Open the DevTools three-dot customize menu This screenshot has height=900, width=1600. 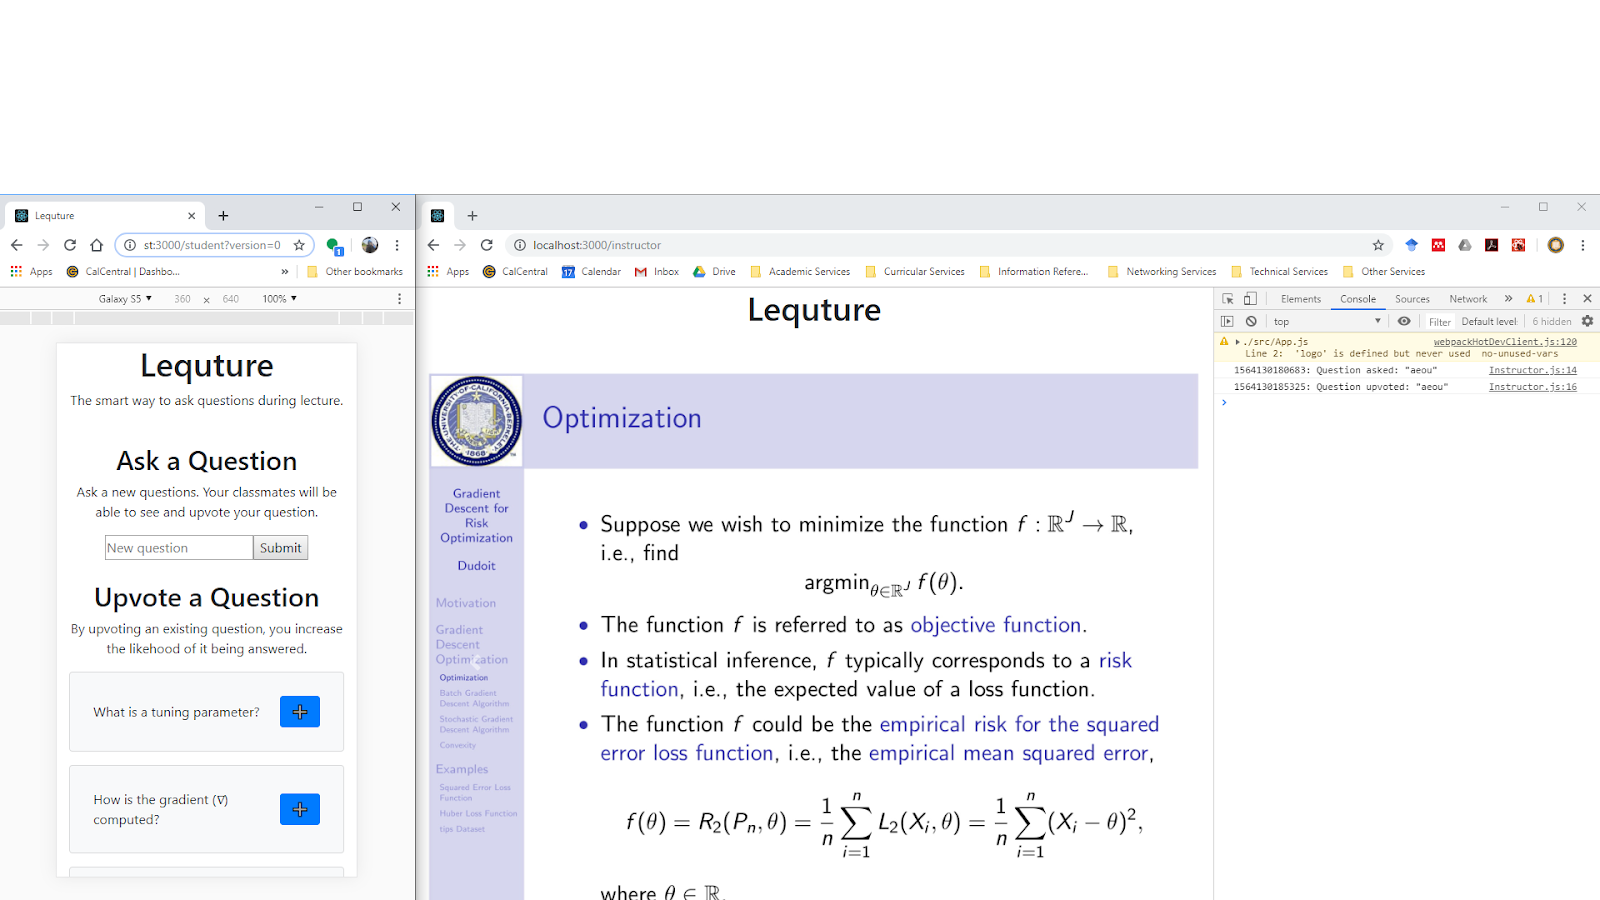pos(1565,299)
